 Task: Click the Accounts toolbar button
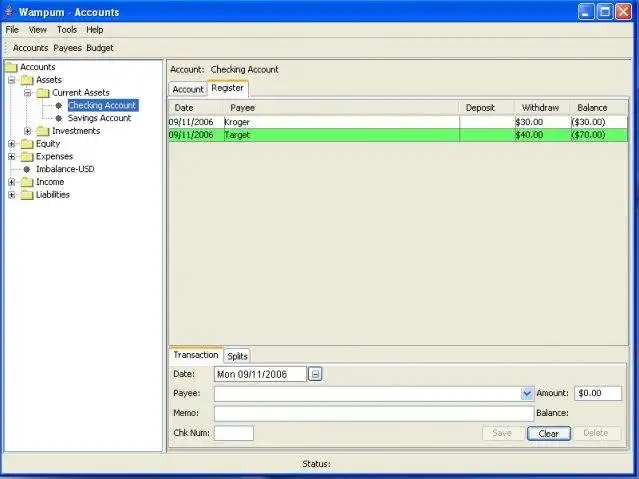tap(31, 48)
